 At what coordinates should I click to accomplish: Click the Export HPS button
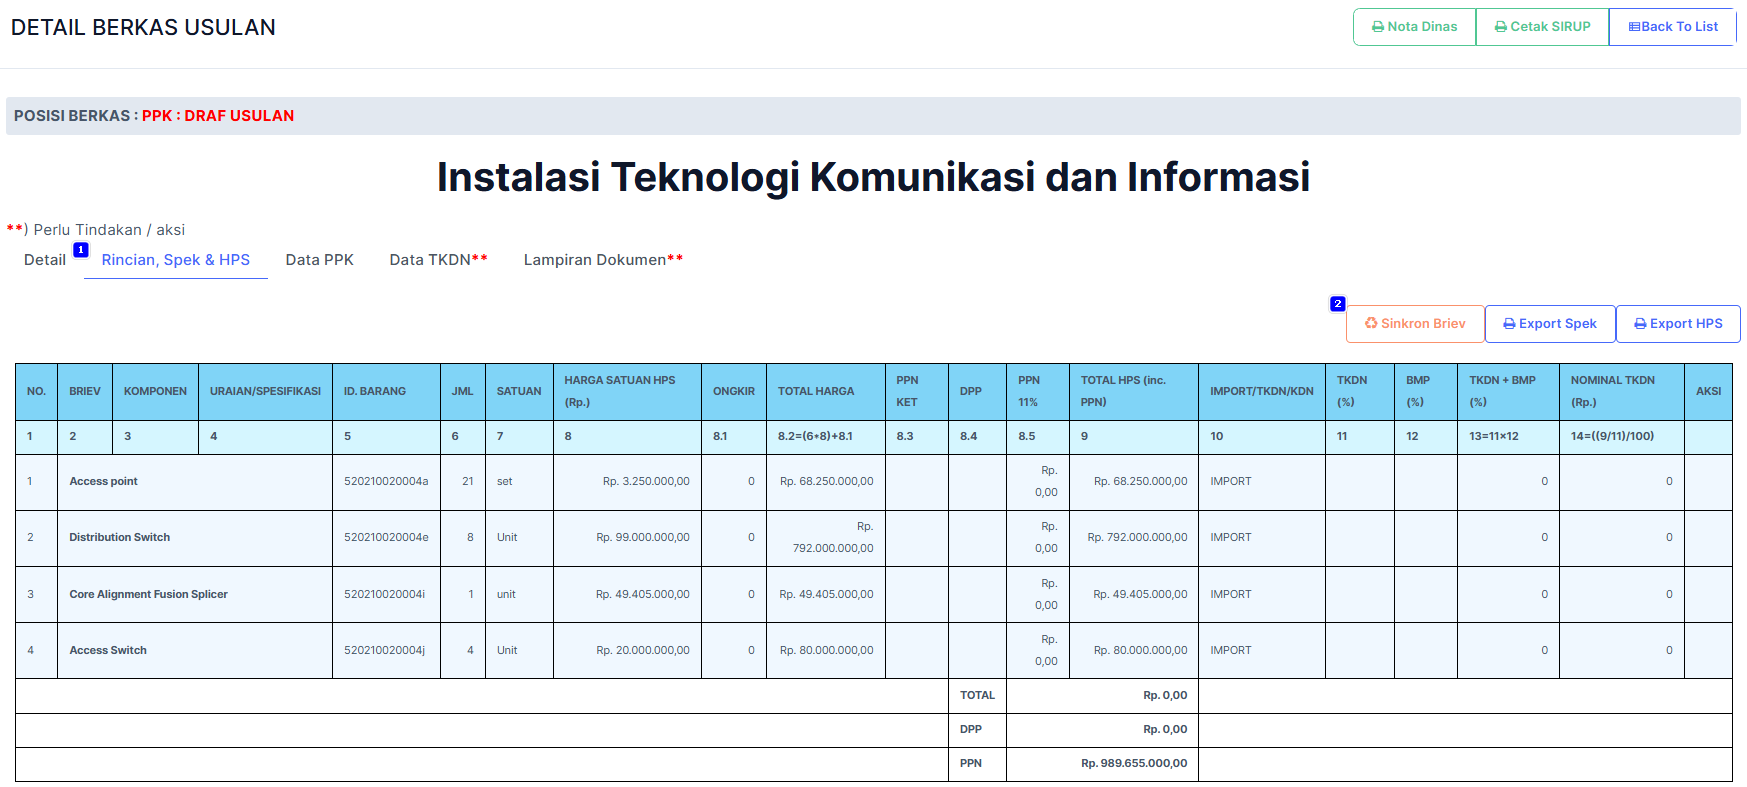click(x=1678, y=324)
